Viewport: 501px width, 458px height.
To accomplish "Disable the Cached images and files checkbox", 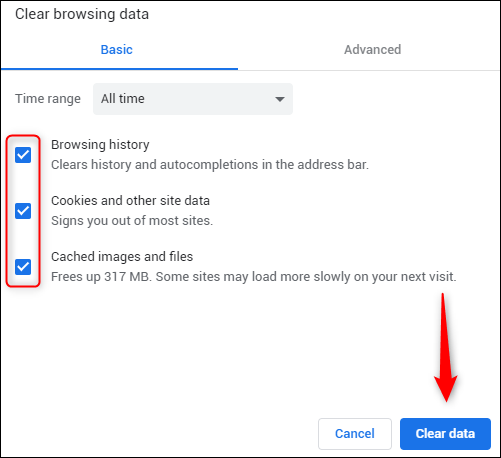I will [23, 267].
